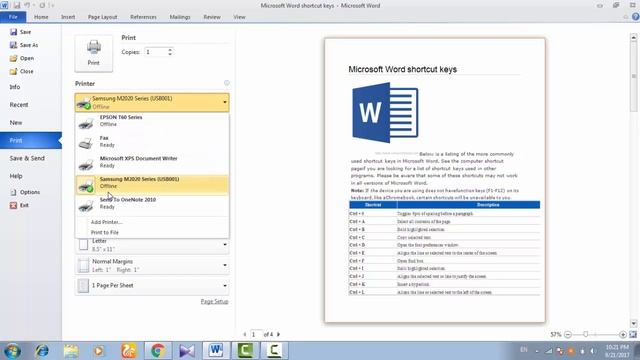The width and height of the screenshot is (640, 360).
Task: Click the zoom in plus icon
Action: 623,334
